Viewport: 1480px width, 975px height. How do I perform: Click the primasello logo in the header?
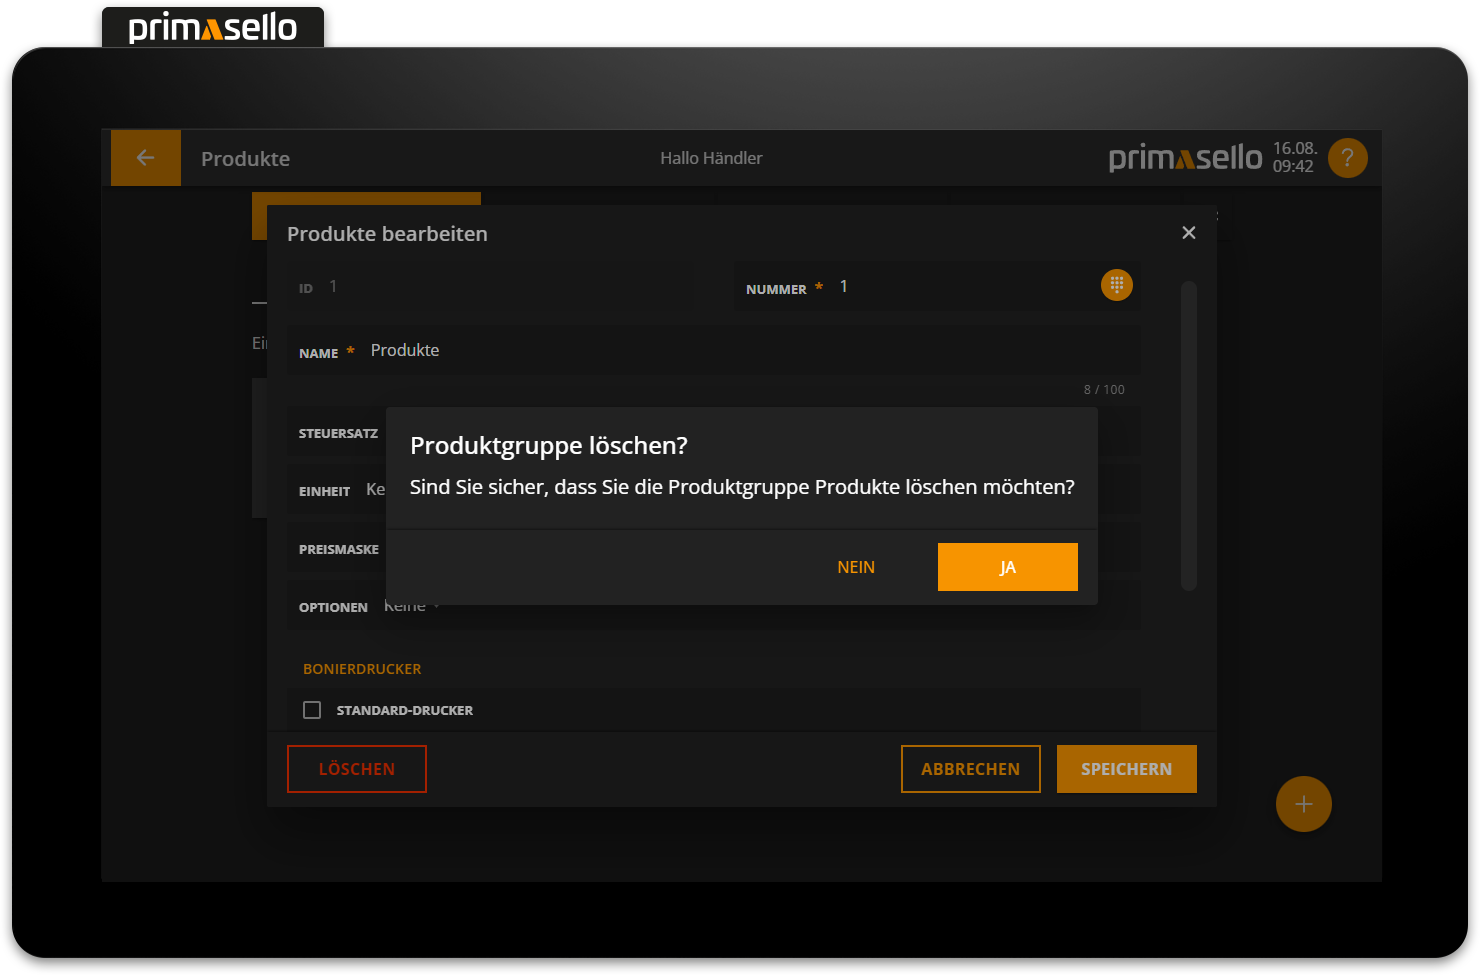[1186, 157]
